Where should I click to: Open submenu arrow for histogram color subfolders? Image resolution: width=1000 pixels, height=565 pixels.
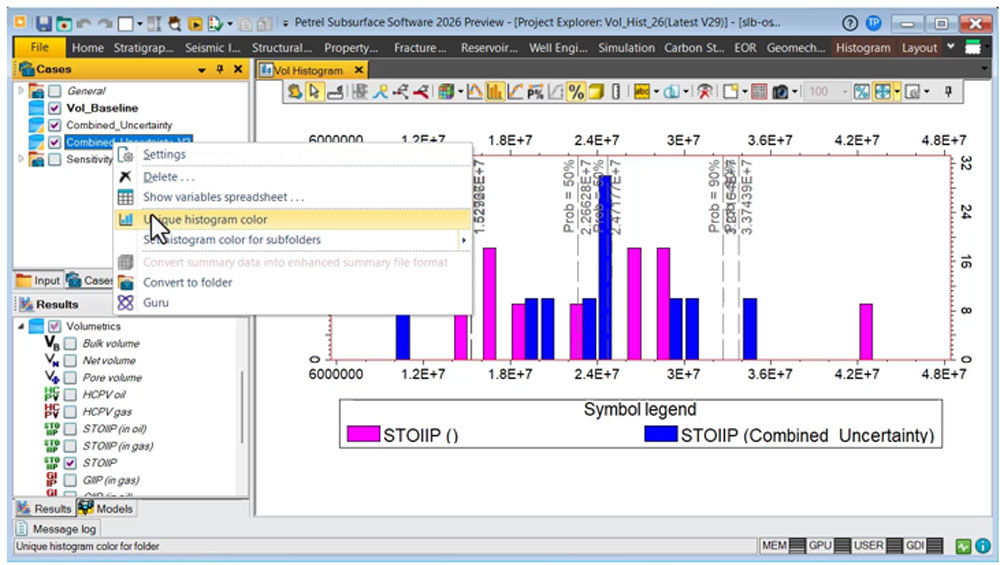click(x=464, y=240)
